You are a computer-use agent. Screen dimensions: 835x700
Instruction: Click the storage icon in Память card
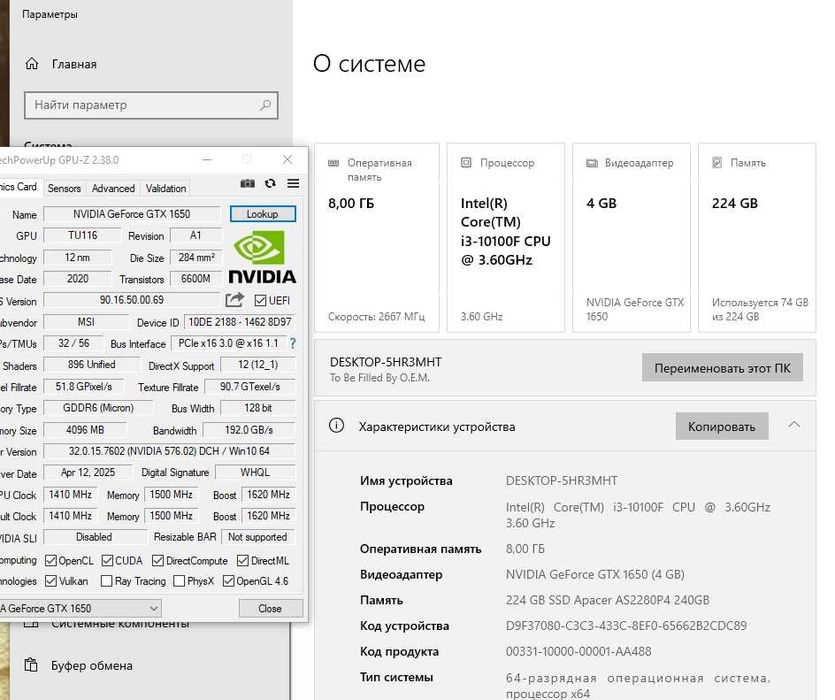coord(717,162)
